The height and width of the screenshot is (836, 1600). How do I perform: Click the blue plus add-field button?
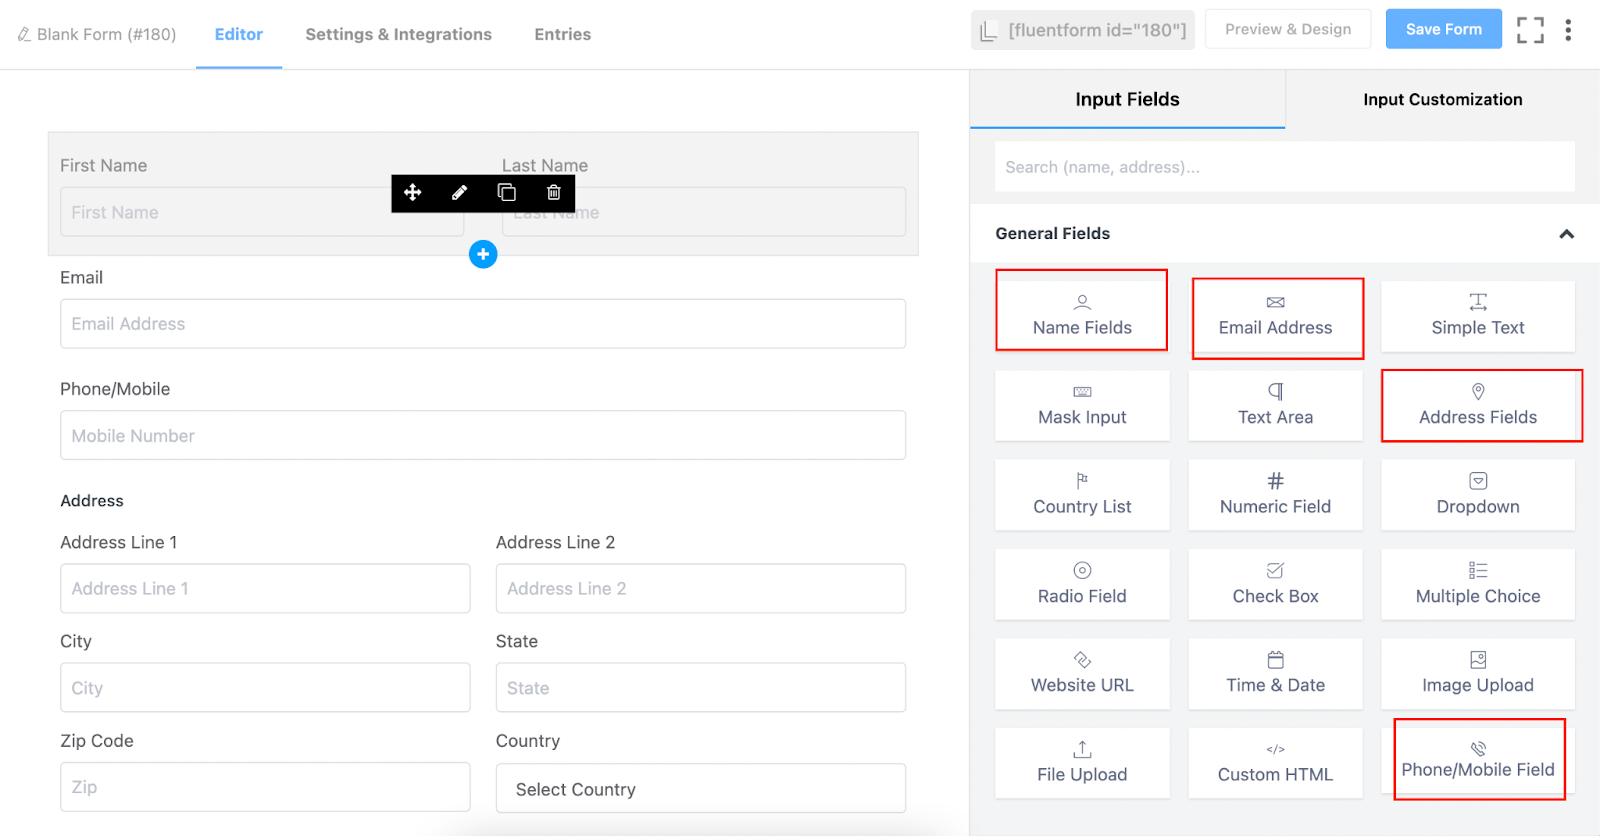tap(483, 254)
